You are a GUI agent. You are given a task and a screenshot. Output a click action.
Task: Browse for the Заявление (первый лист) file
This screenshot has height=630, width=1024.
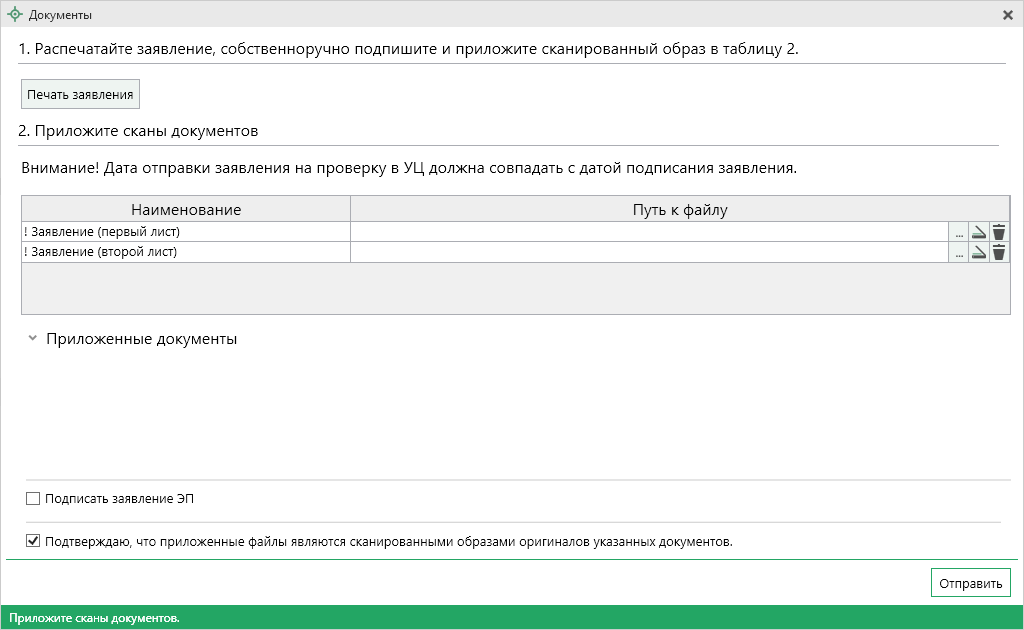pyautogui.click(x=959, y=232)
